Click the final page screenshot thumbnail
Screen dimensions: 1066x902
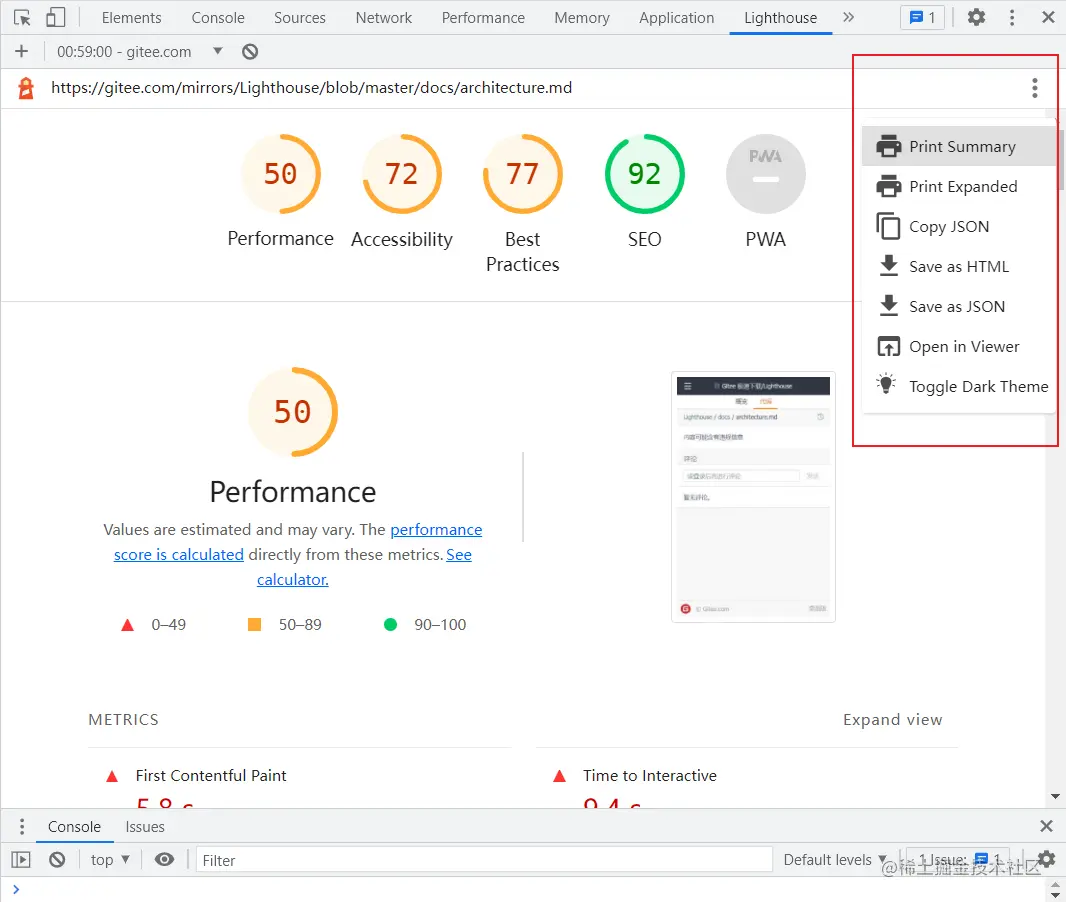tap(753, 497)
